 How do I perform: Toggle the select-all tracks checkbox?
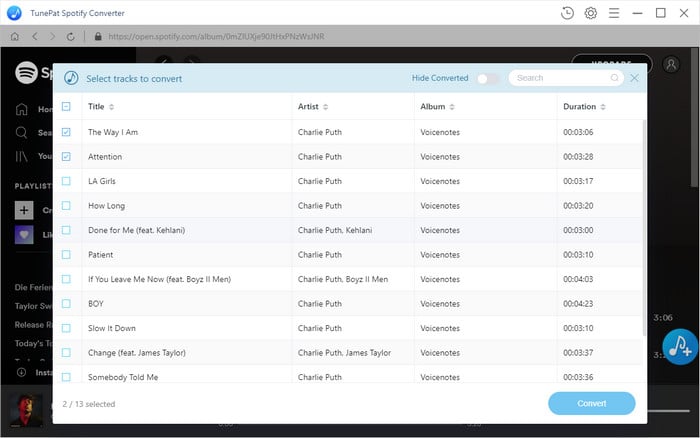[x=66, y=106]
